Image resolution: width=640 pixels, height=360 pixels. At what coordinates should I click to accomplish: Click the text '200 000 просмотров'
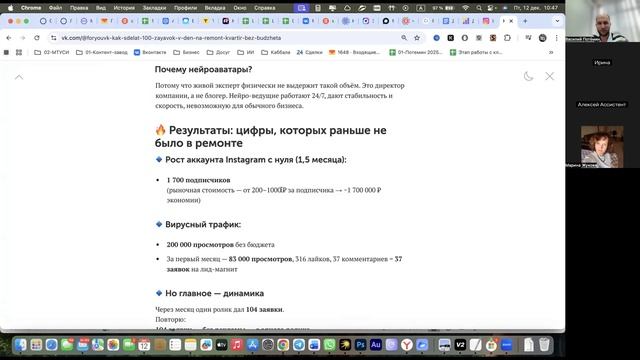point(200,244)
